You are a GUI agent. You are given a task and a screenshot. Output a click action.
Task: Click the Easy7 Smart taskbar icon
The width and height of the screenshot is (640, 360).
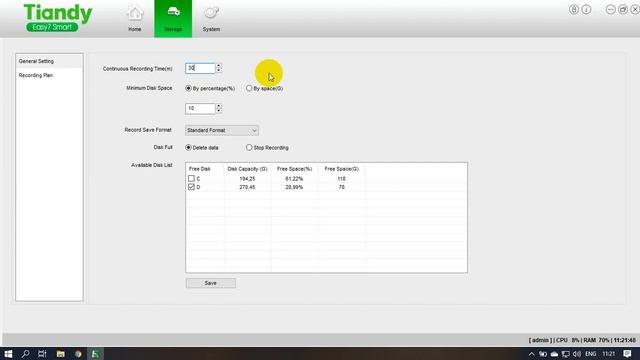click(x=95, y=354)
